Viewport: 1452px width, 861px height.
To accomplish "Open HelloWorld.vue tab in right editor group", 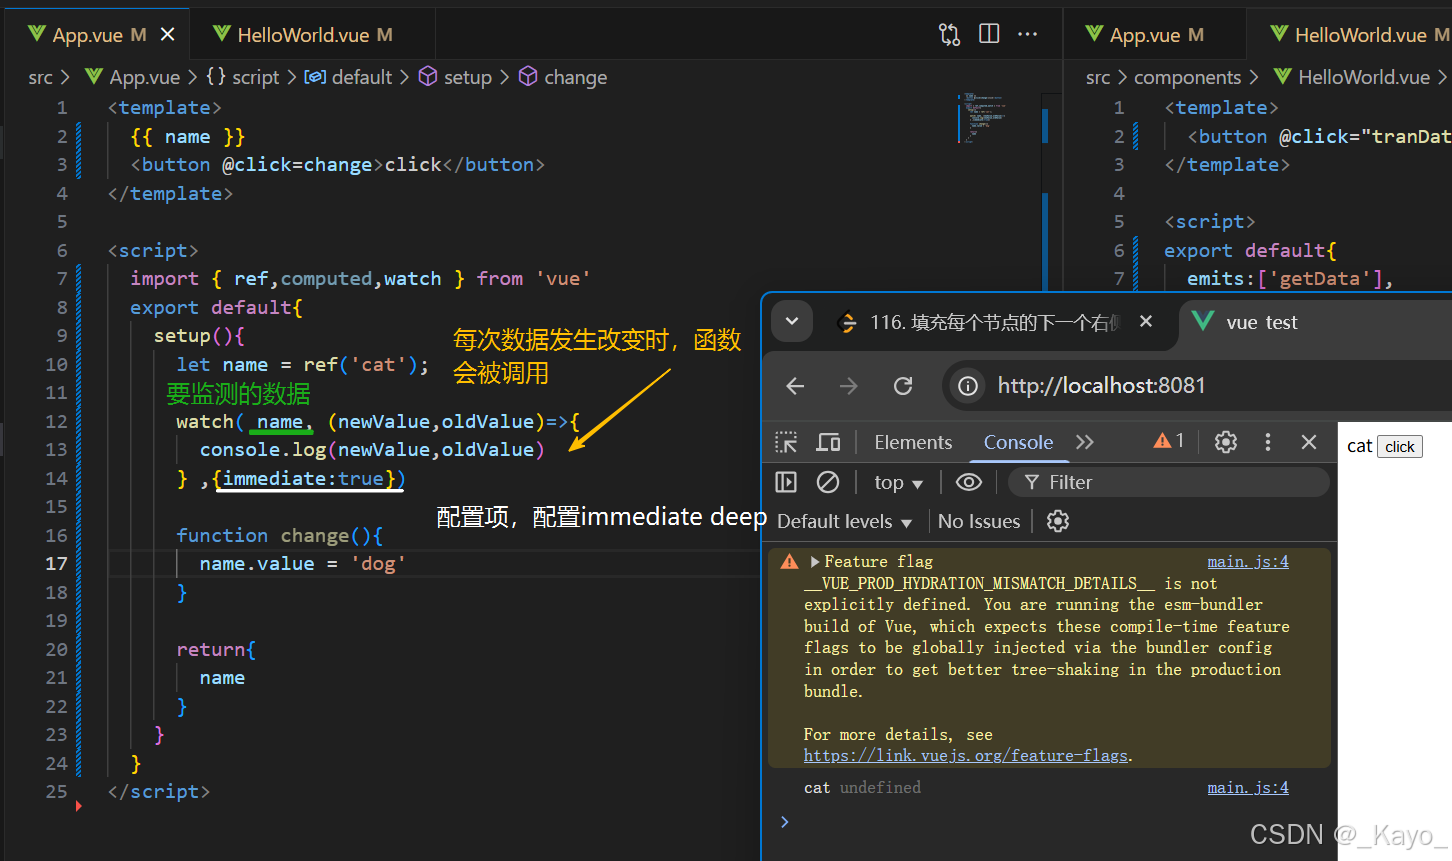I will (x=1360, y=35).
